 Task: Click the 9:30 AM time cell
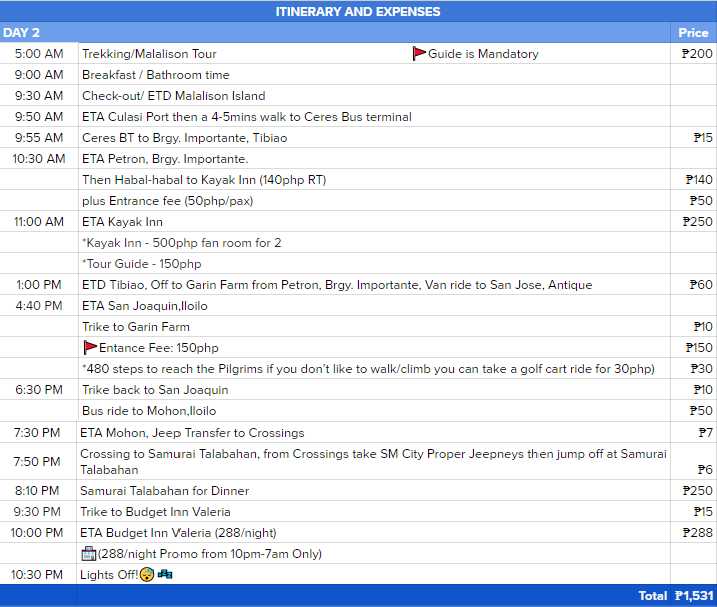point(39,96)
